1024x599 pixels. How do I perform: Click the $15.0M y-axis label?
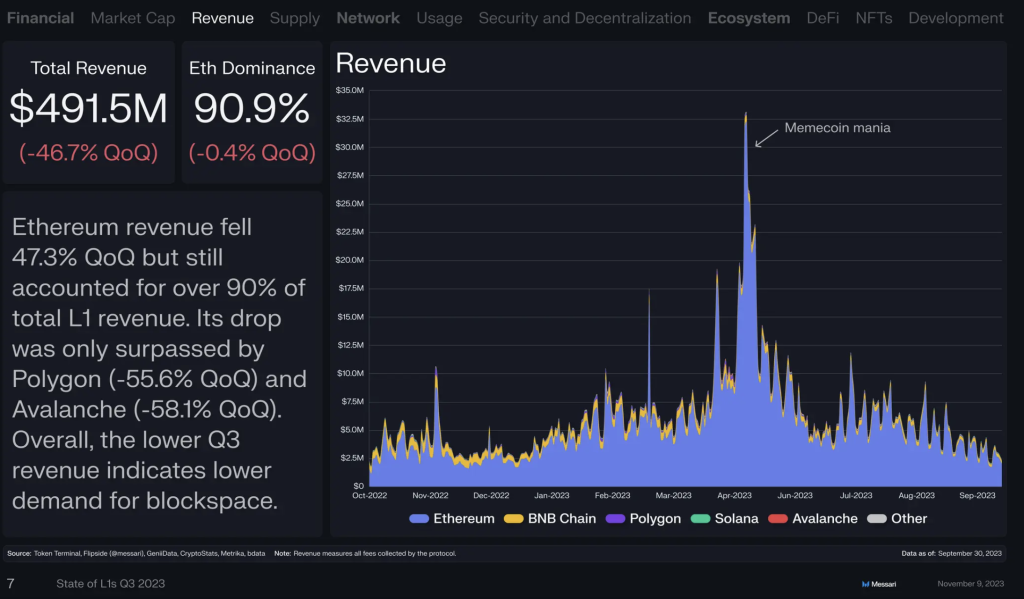pos(350,317)
